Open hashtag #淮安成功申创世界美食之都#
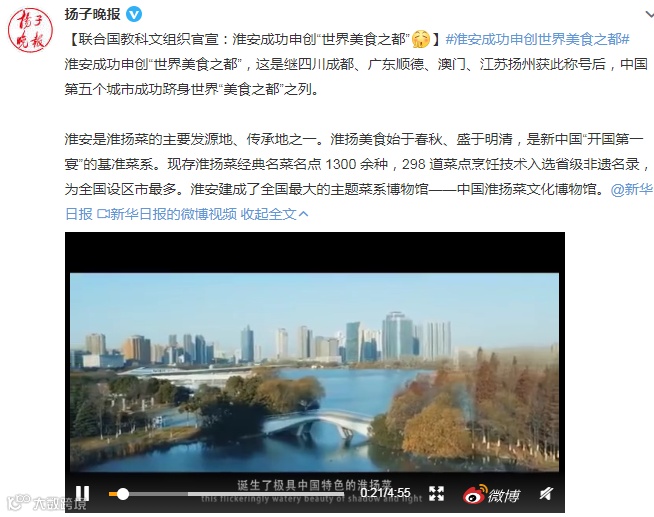The image size is (654, 517). click(x=538, y=39)
